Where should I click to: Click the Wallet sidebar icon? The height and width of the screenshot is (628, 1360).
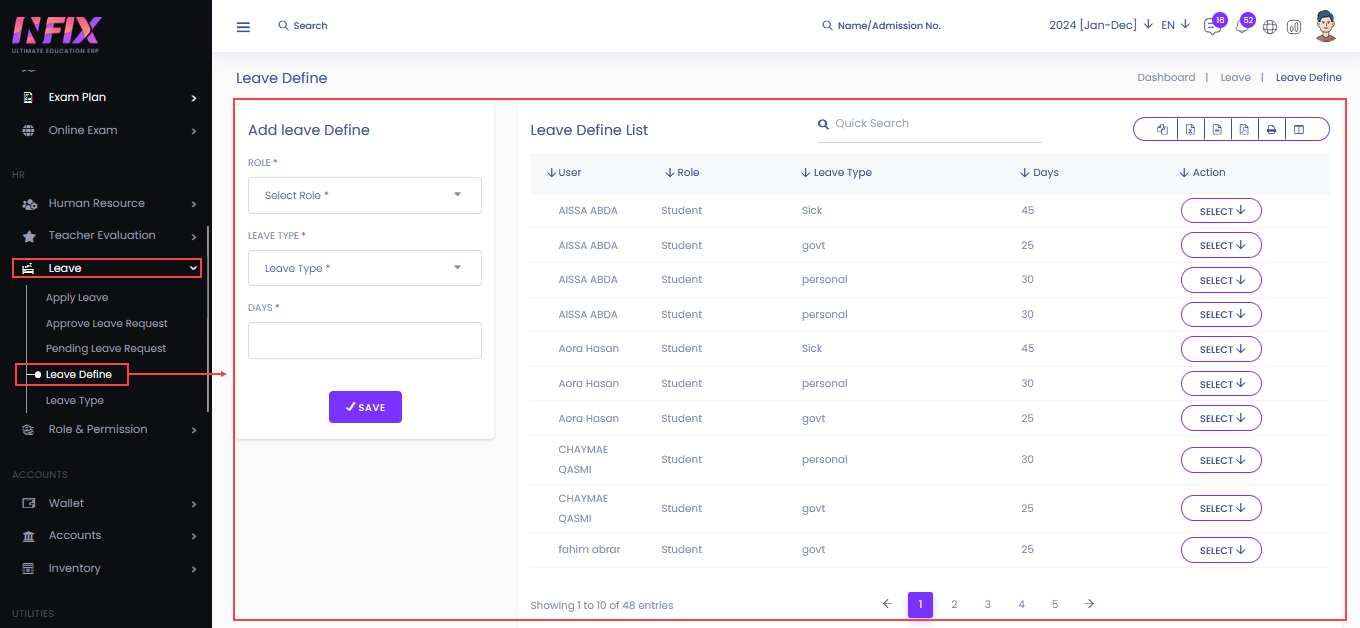(x=29, y=503)
